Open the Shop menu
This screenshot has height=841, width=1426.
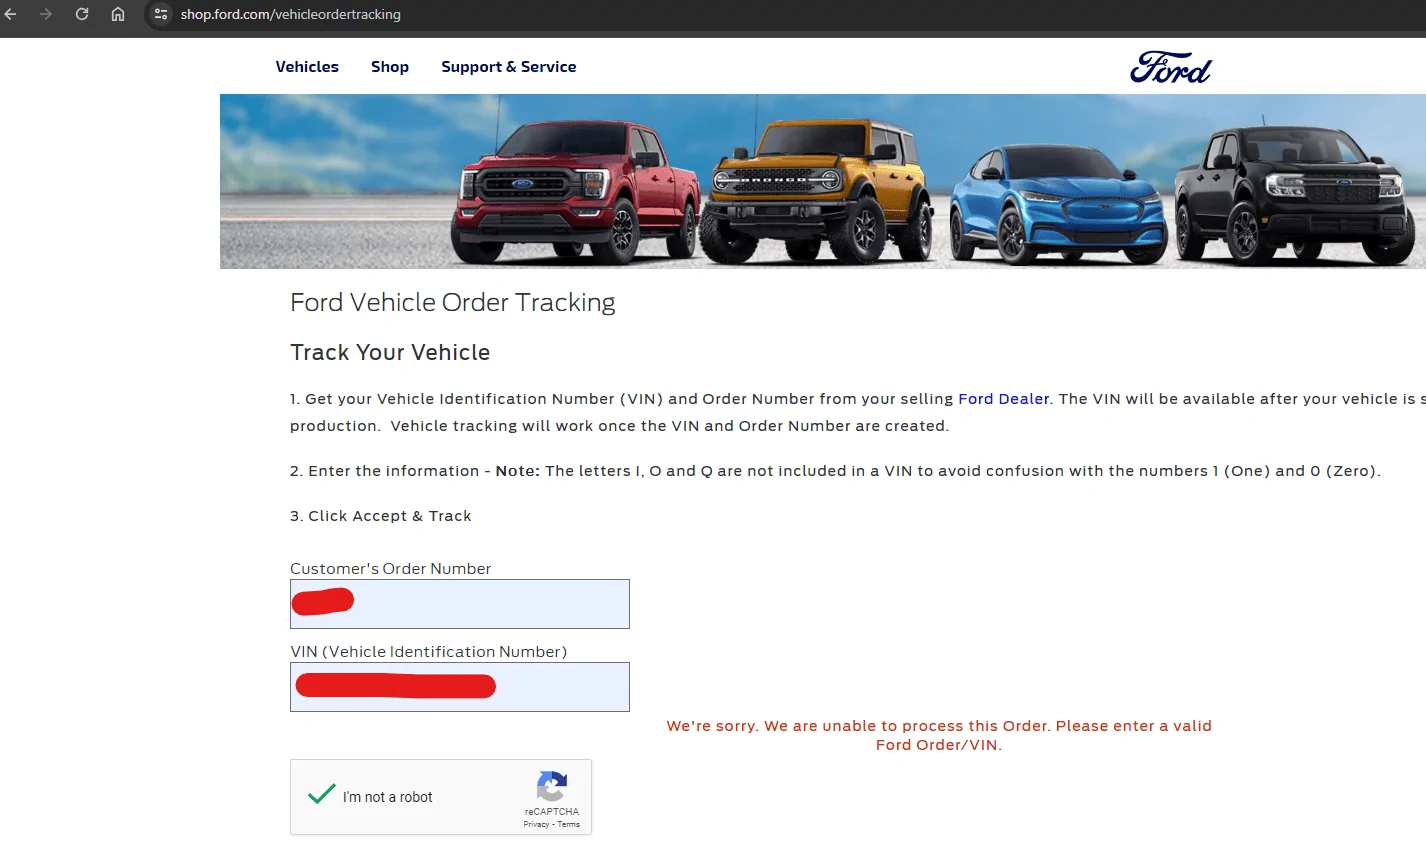[x=390, y=67]
